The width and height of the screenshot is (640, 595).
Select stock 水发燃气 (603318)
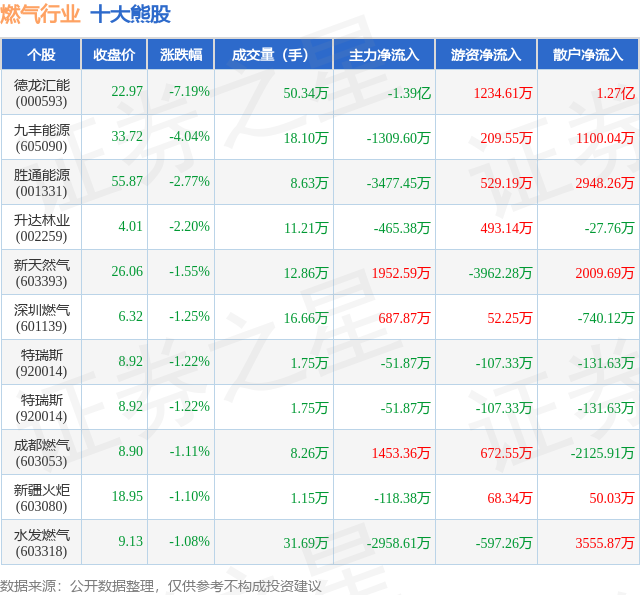(x=41, y=542)
